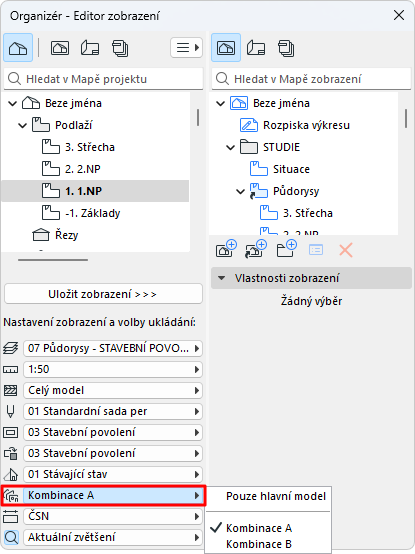415x554 pixels.
Task: Open graphic override '03 Stavební povolení' dropdown
Action: 113,453
